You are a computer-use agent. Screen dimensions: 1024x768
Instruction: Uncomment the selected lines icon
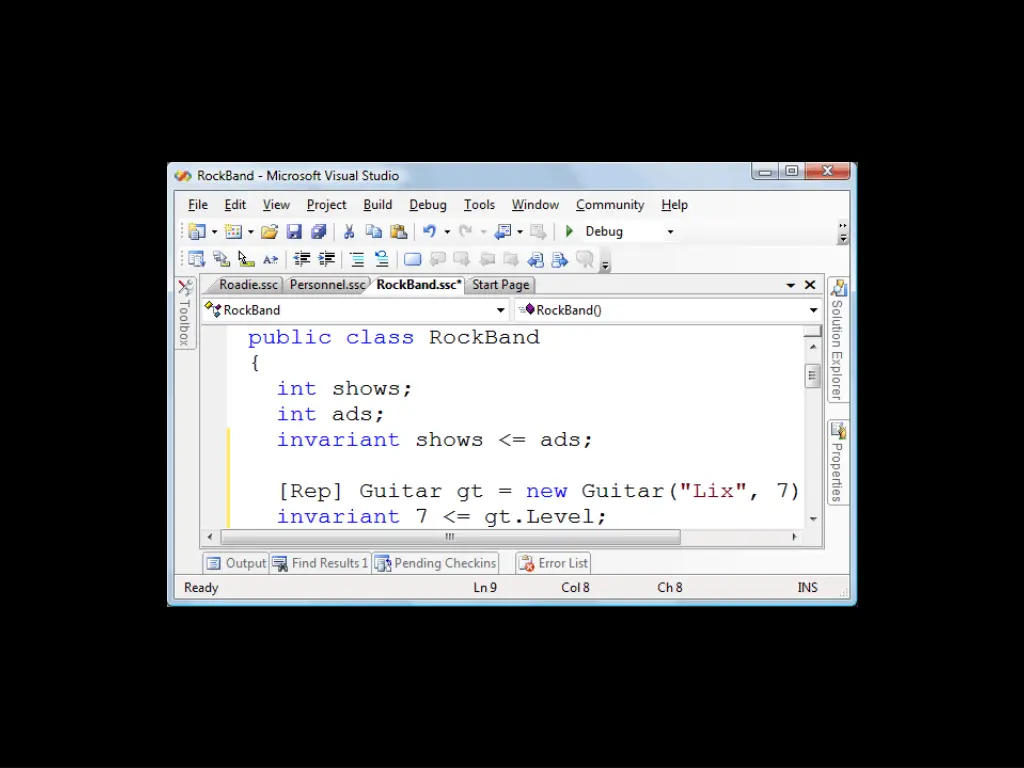(x=381, y=259)
